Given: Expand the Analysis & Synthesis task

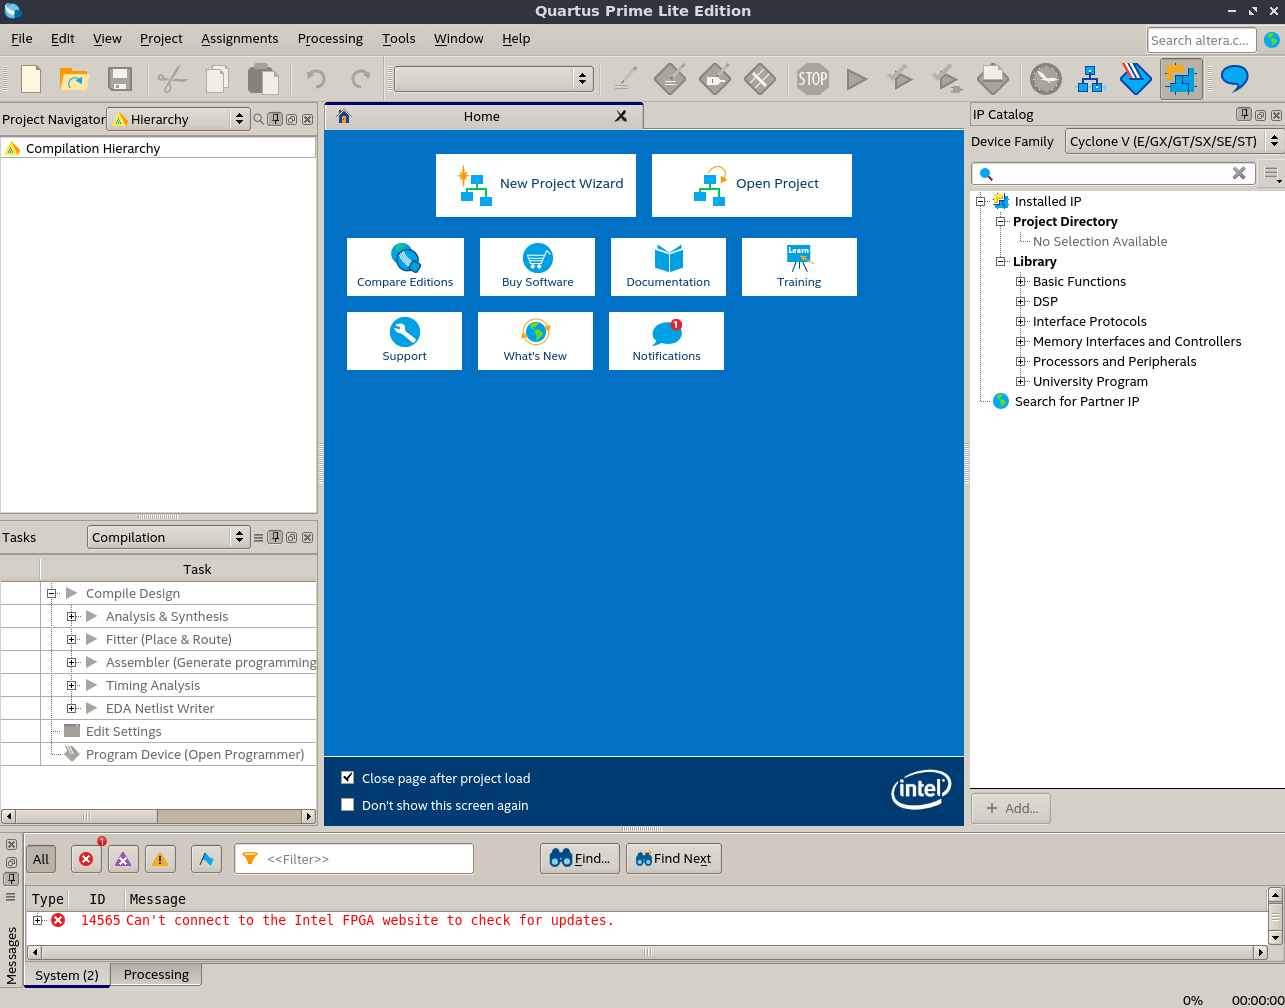Looking at the screenshot, I should (72, 617).
